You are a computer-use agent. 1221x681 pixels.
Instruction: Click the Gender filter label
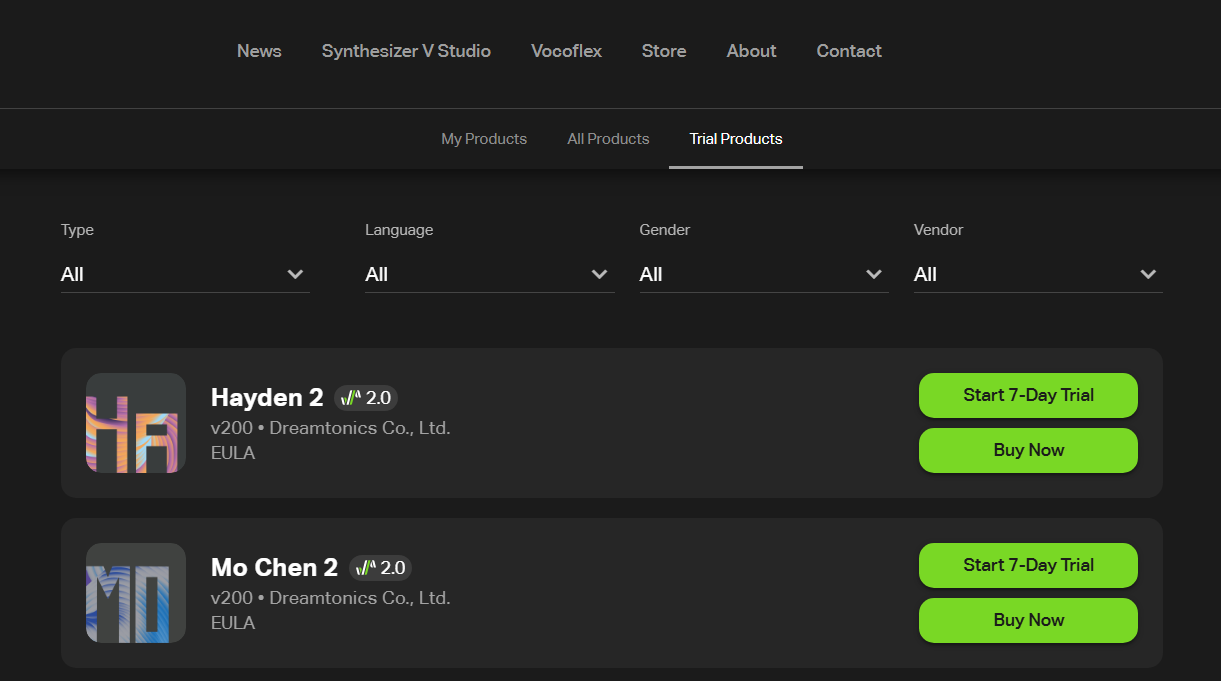click(665, 230)
